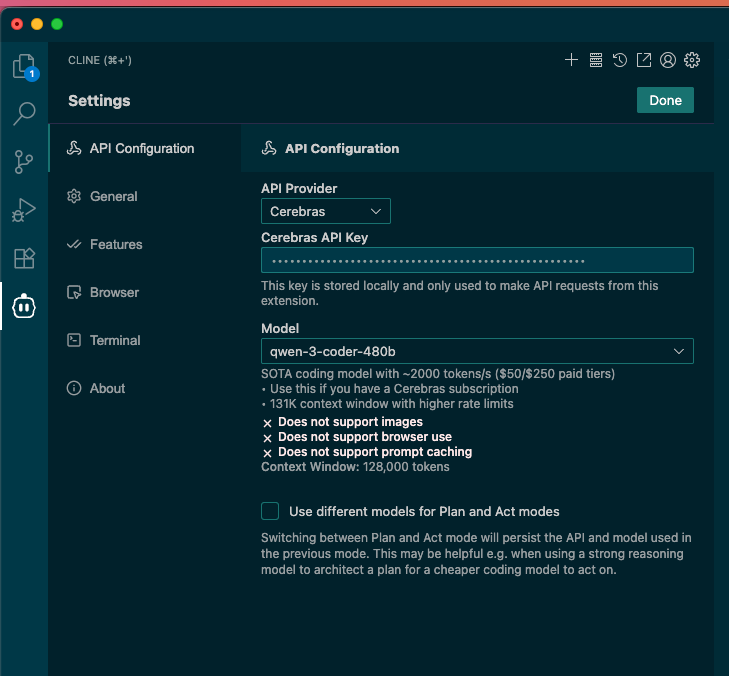Start a new Cline task with plus icon
The height and width of the screenshot is (676, 729).
pyautogui.click(x=571, y=60)
